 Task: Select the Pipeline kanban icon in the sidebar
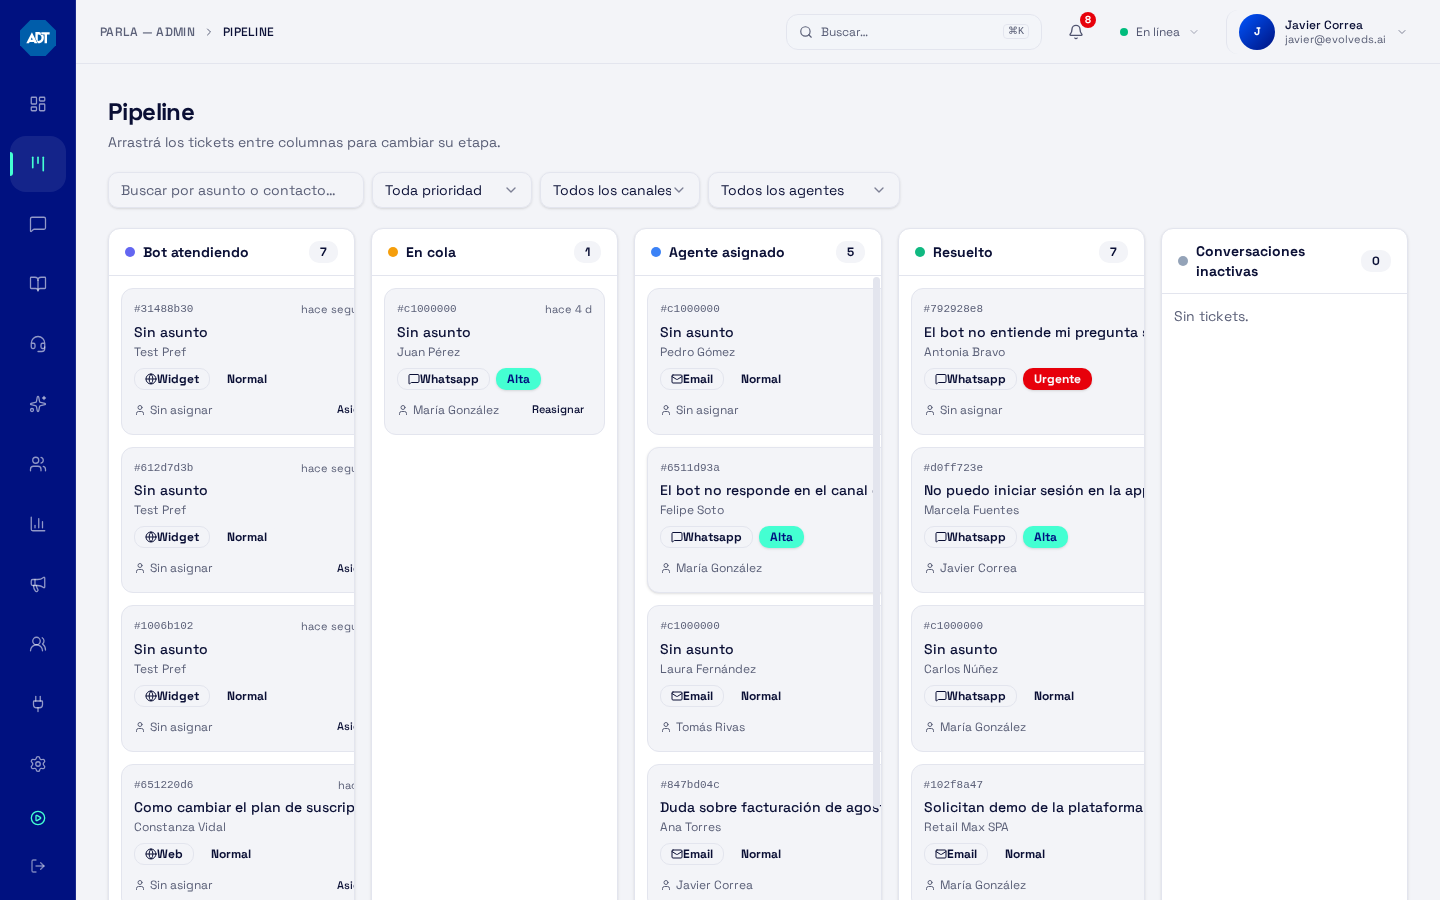[38, 164]
